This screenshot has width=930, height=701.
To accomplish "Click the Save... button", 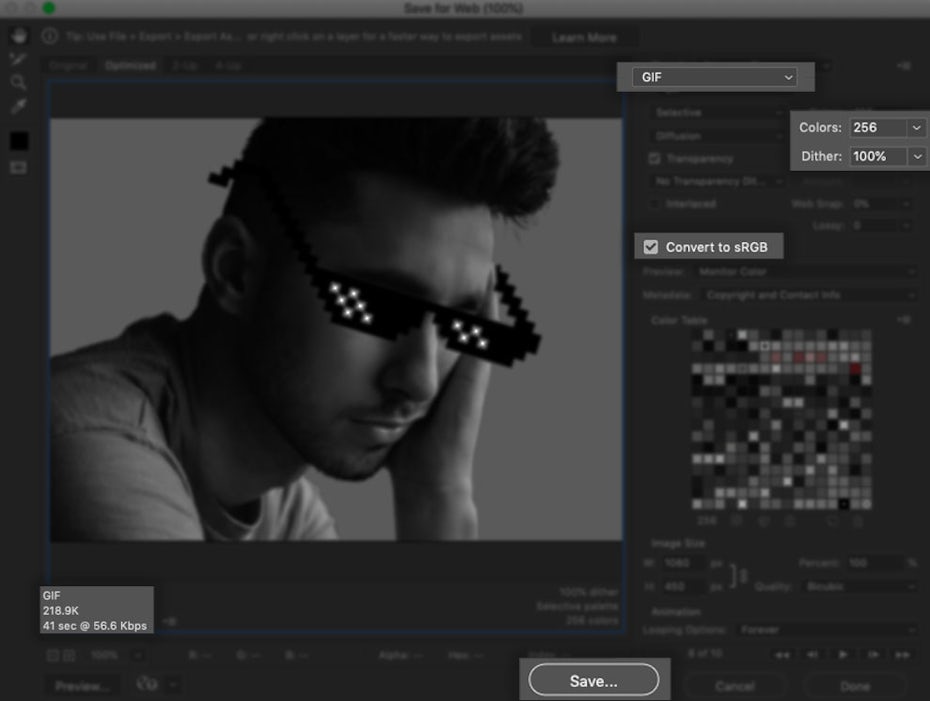I will [x=593, y=681].
